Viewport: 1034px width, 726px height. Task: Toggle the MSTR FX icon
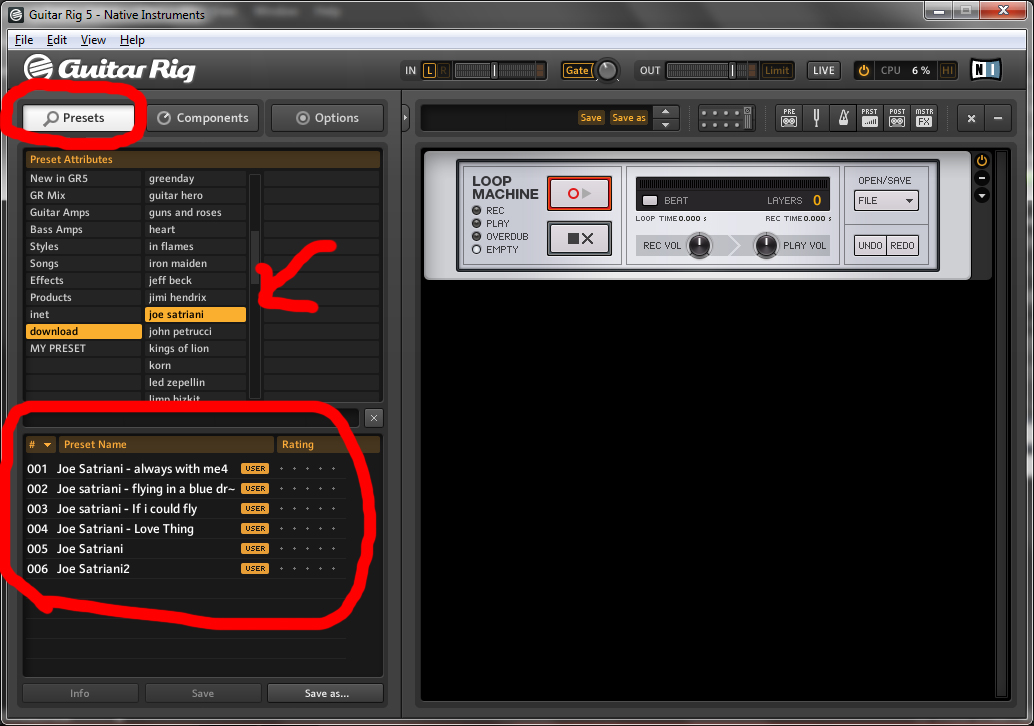[x=924, y=118]
